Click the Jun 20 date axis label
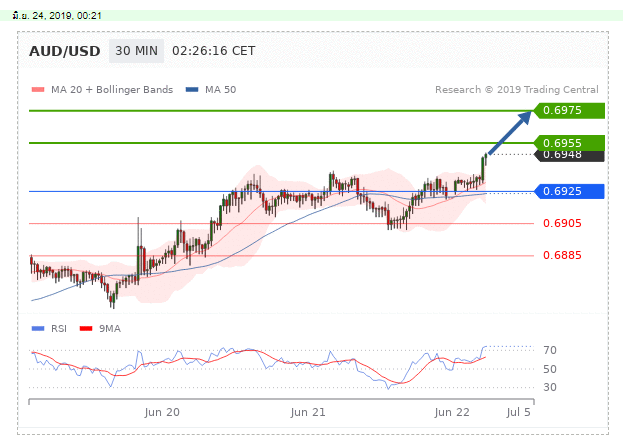This screenshot has height=443, width=623. pyautogui.click(x=162, y=412)
